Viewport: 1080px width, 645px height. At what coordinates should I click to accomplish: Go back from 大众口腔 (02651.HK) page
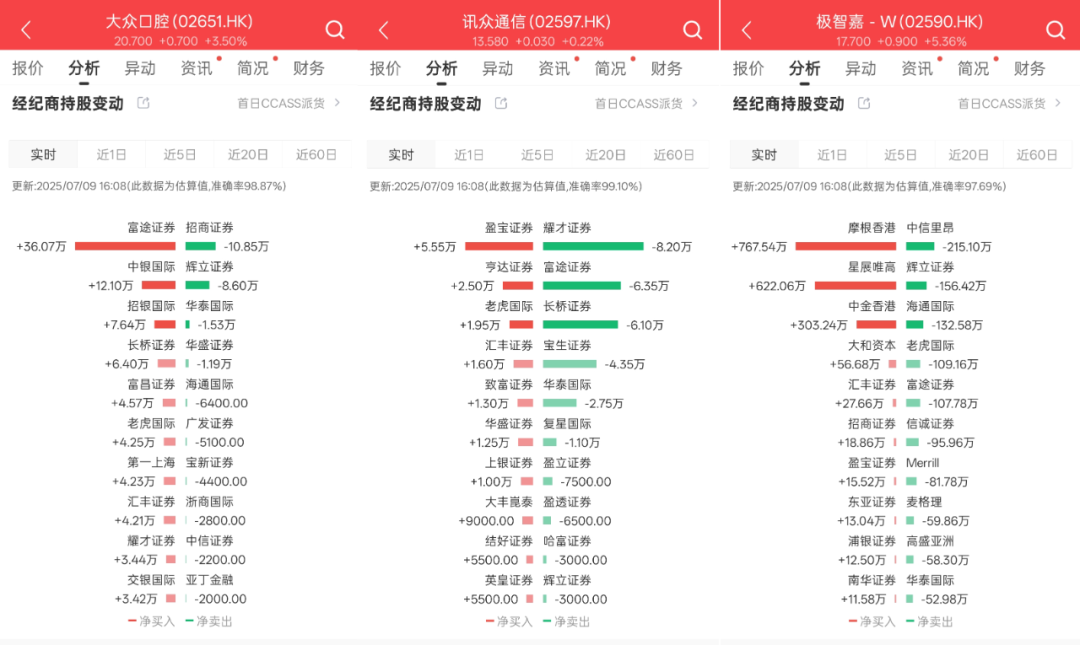pyautogui.click(x=26, y=30)
